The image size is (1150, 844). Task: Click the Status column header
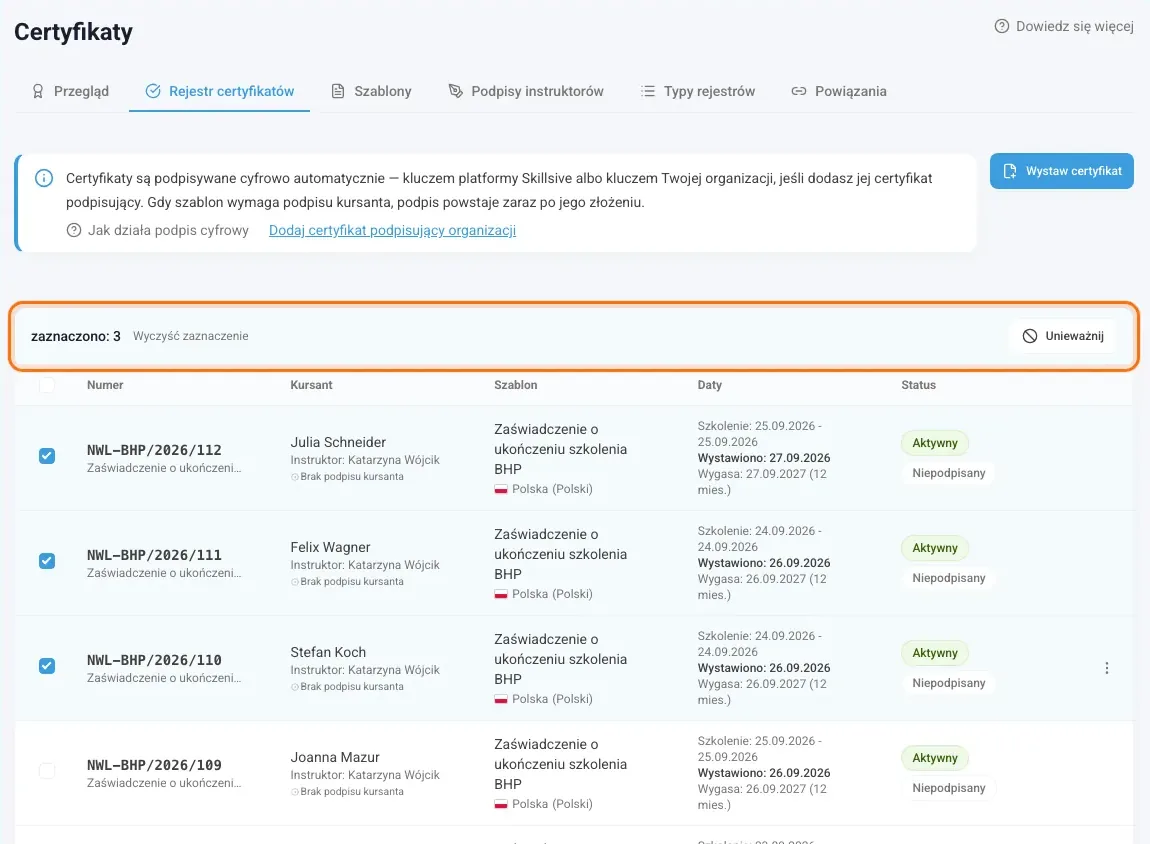tap(918, 385)
